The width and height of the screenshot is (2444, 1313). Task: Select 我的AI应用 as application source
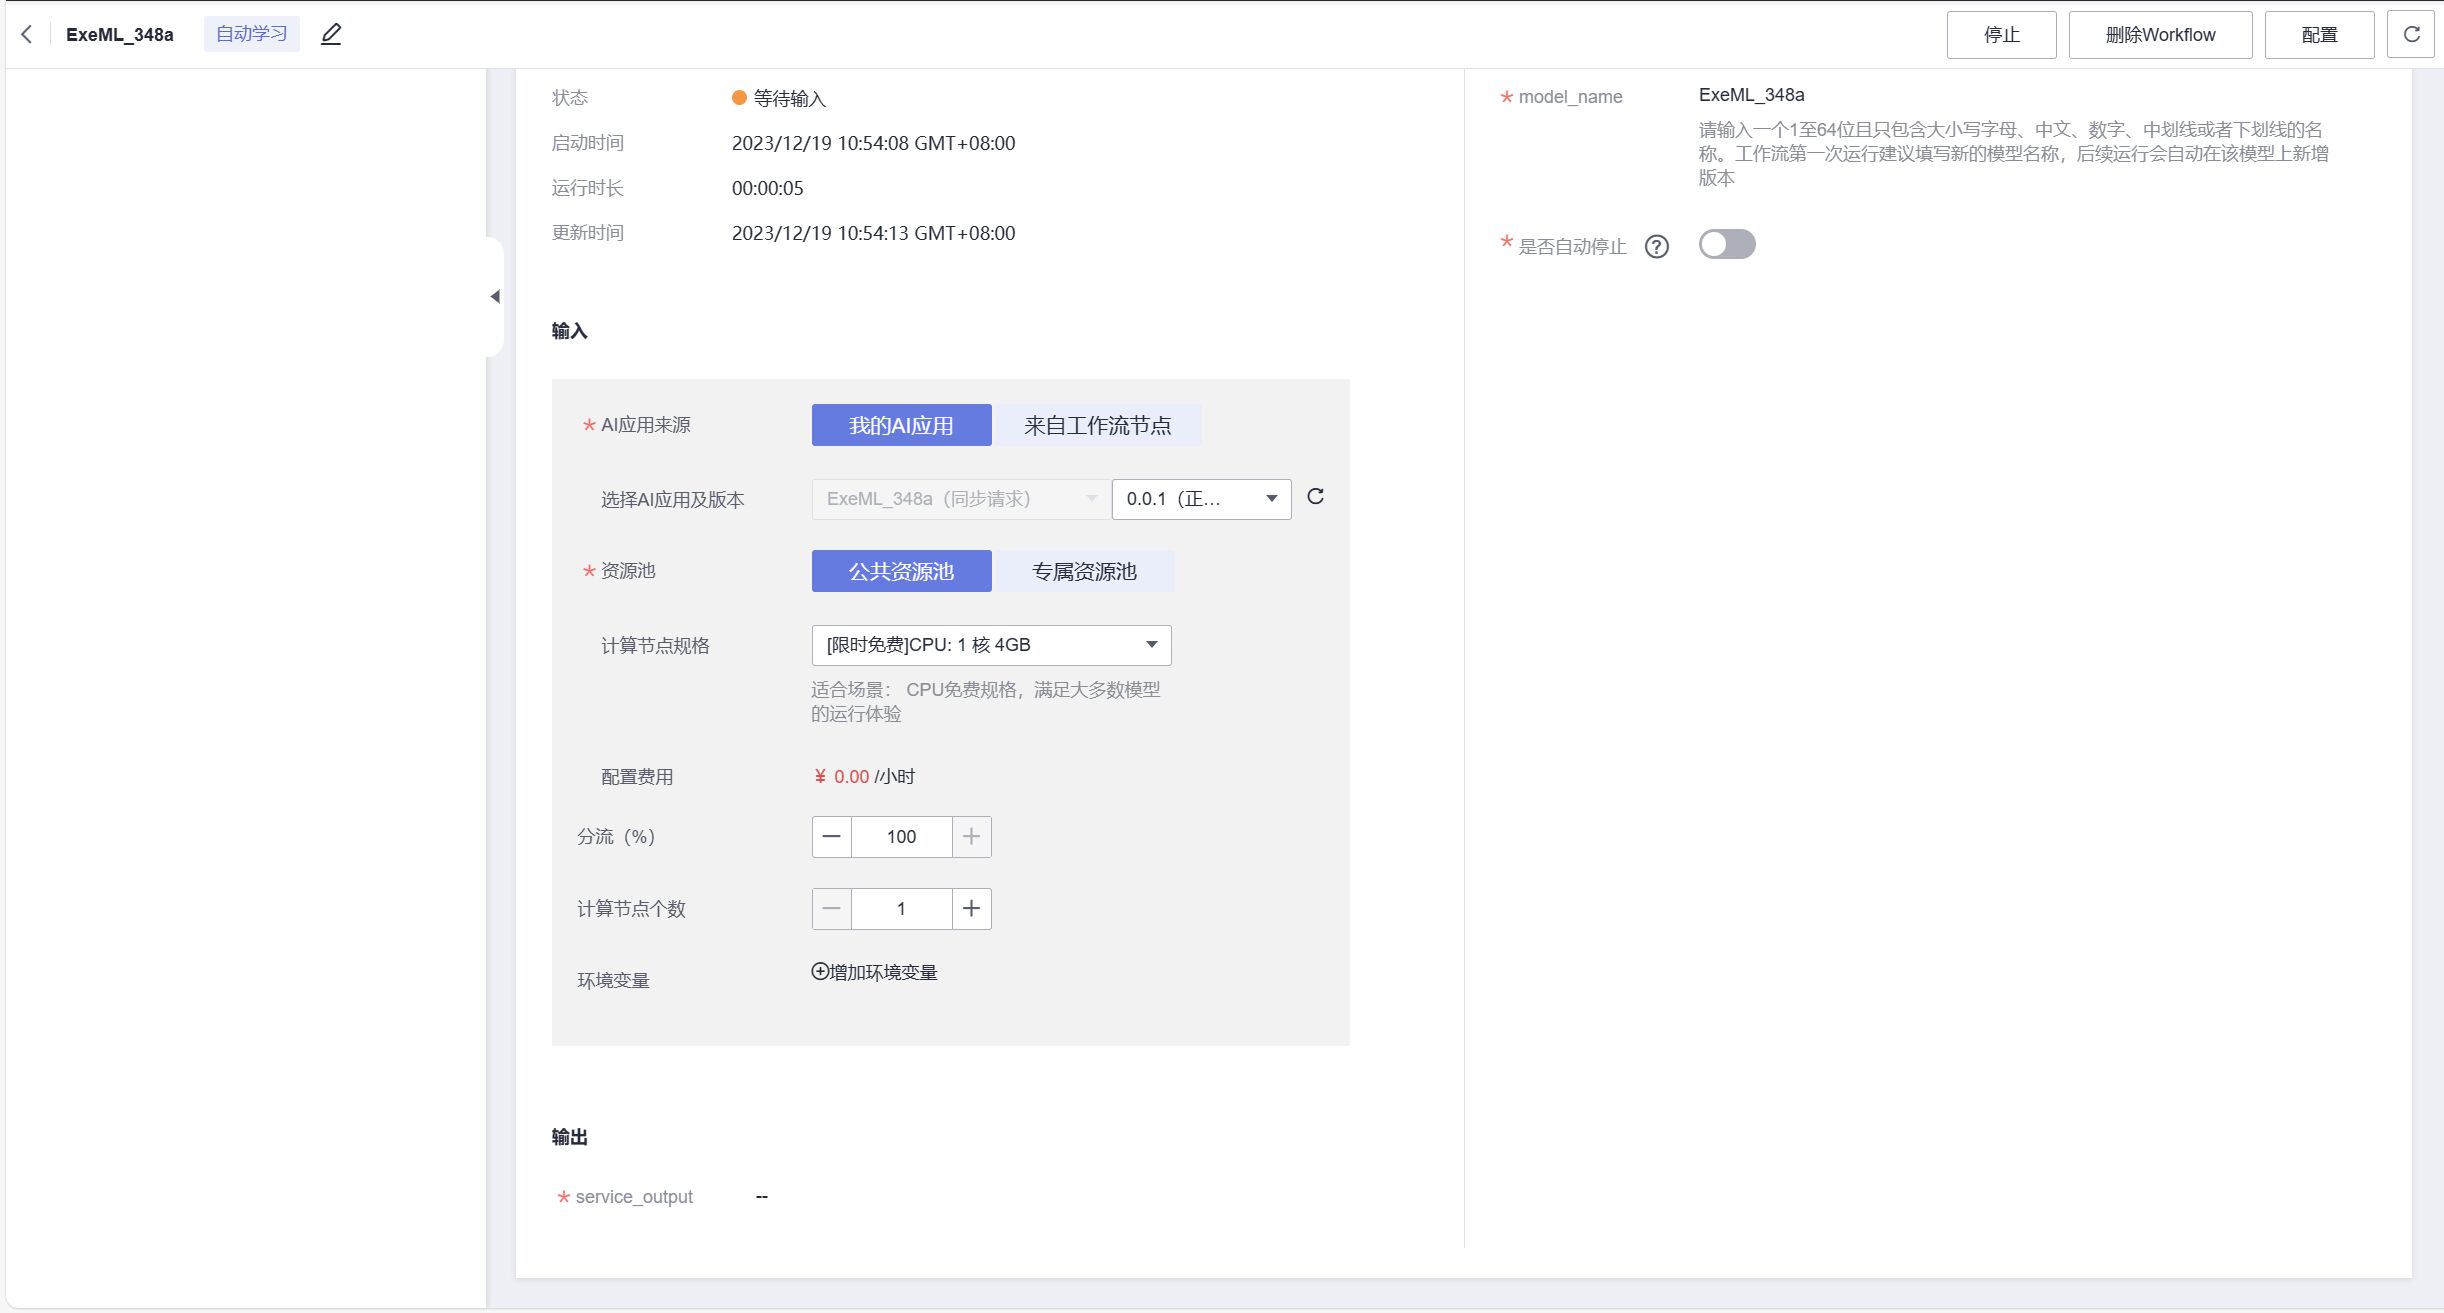900,424
